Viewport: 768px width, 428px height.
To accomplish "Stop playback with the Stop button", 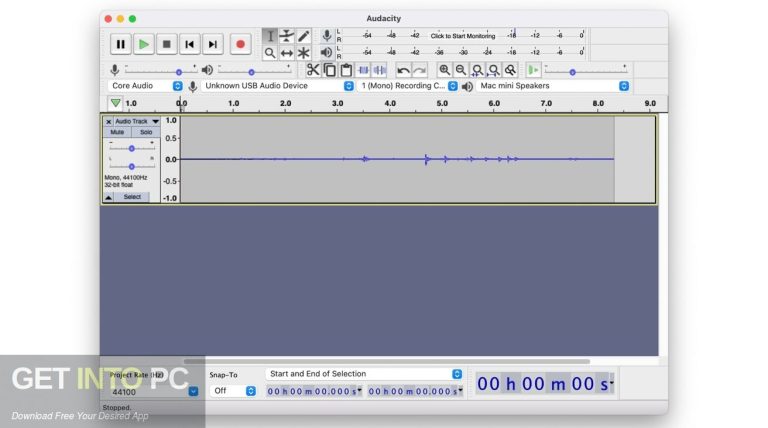I will [167, 45].
